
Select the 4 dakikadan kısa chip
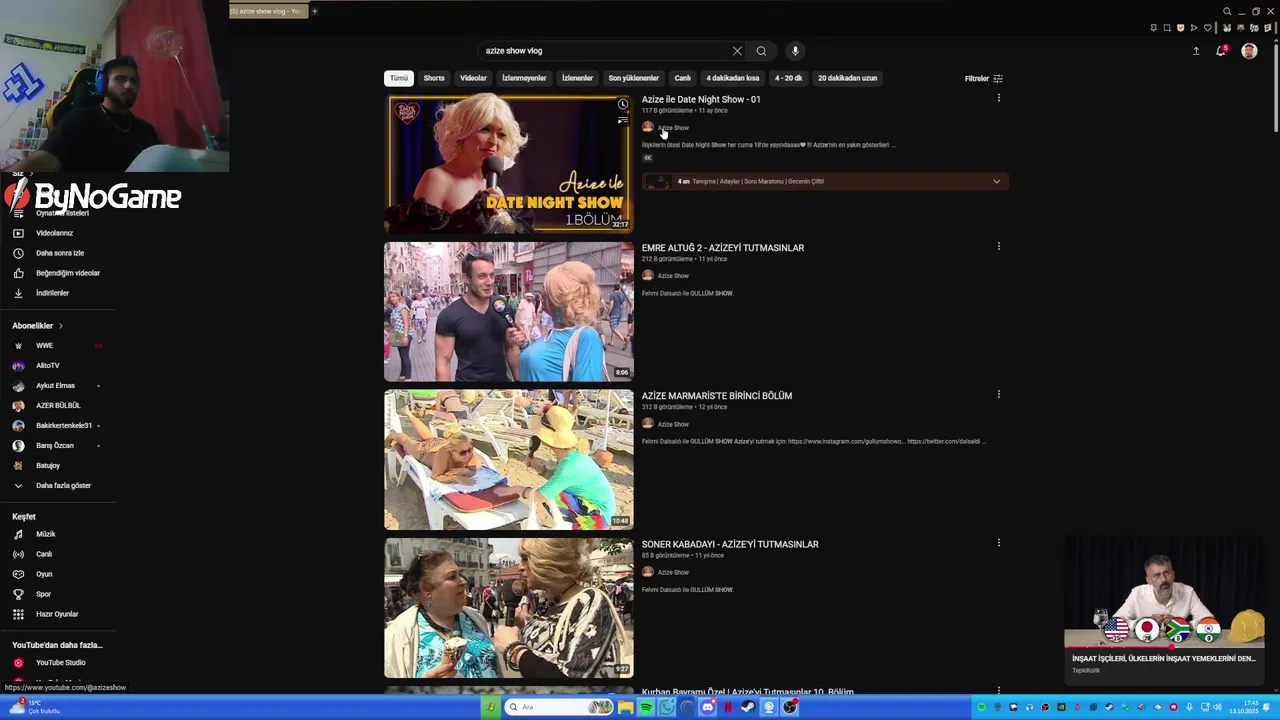point(732,78)
